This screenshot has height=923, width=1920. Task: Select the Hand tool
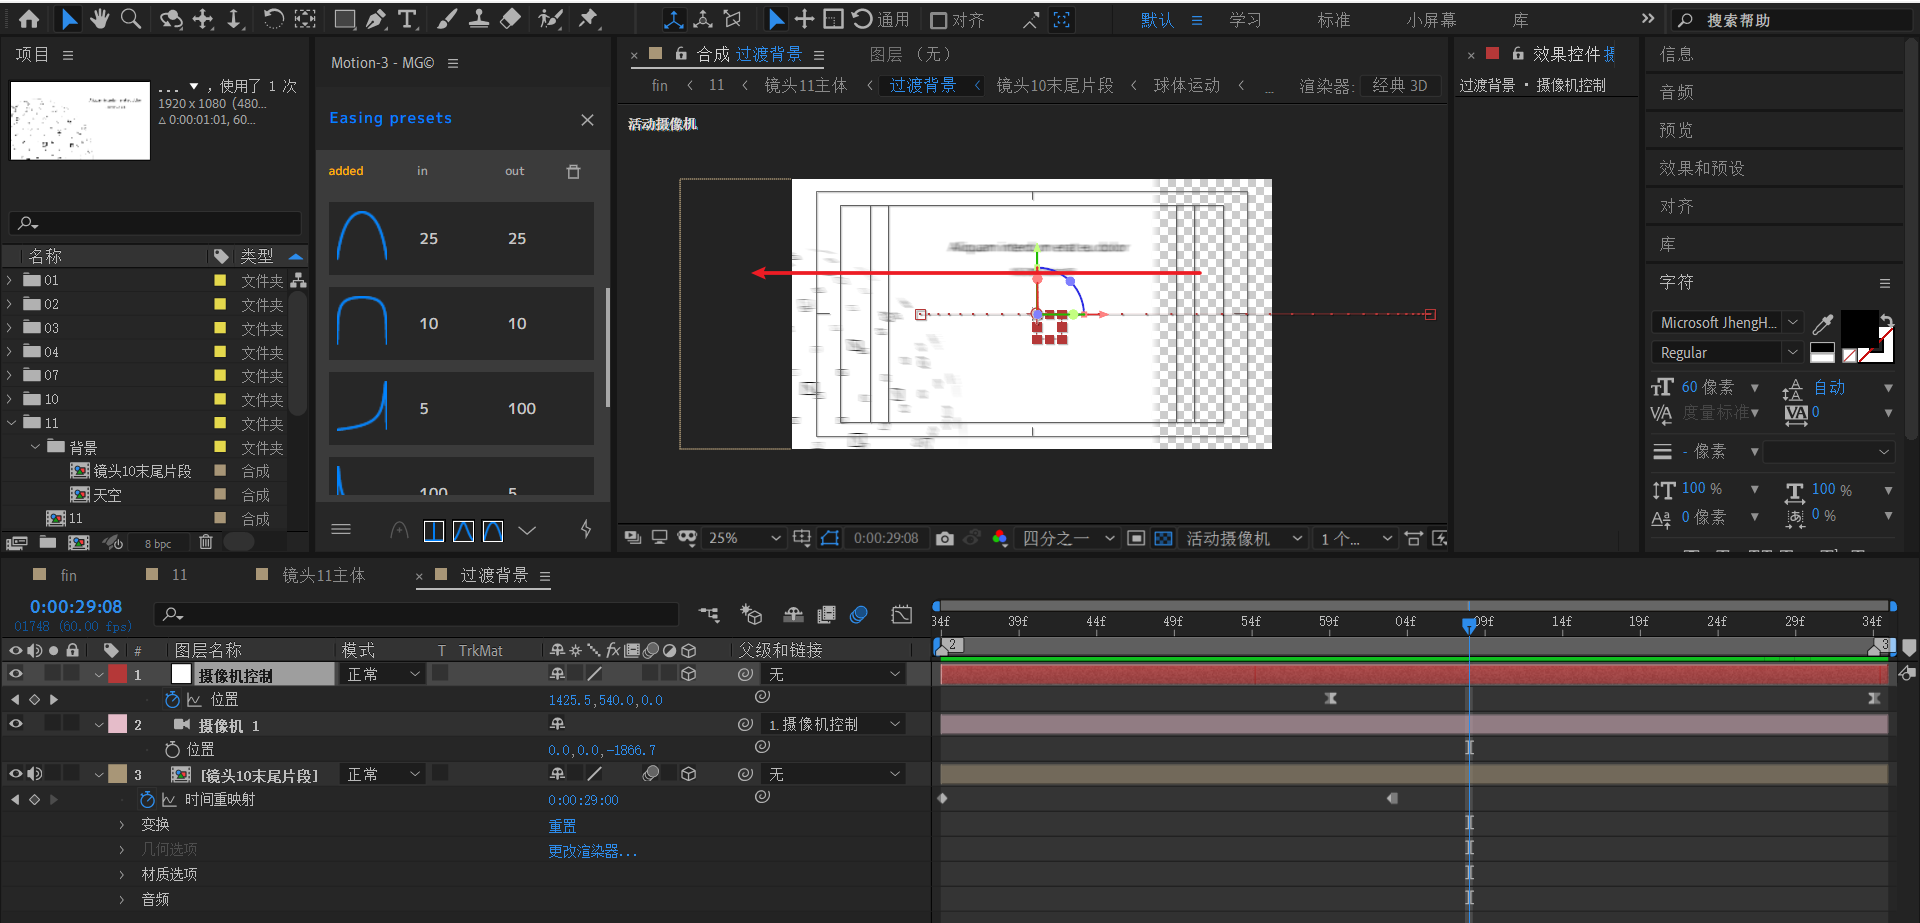(100, 19)
